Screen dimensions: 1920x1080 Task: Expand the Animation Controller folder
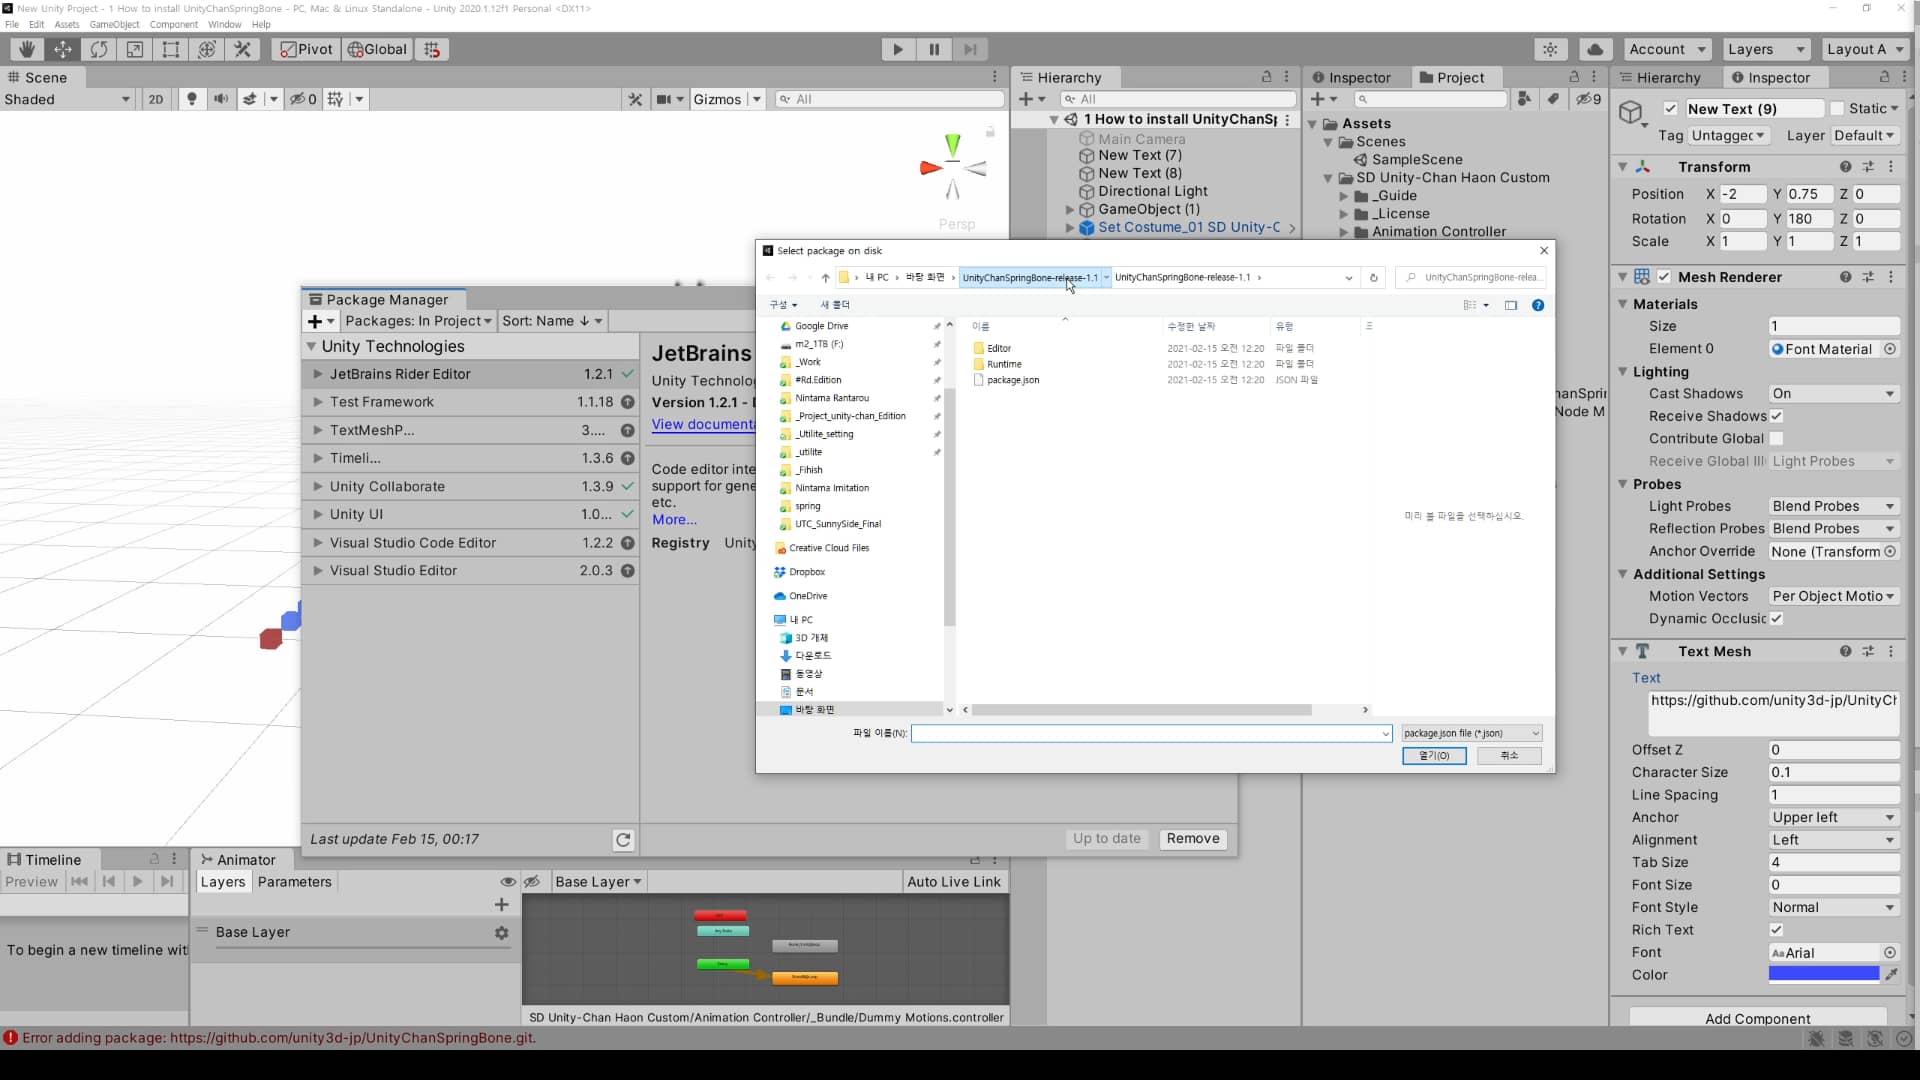1345,231
